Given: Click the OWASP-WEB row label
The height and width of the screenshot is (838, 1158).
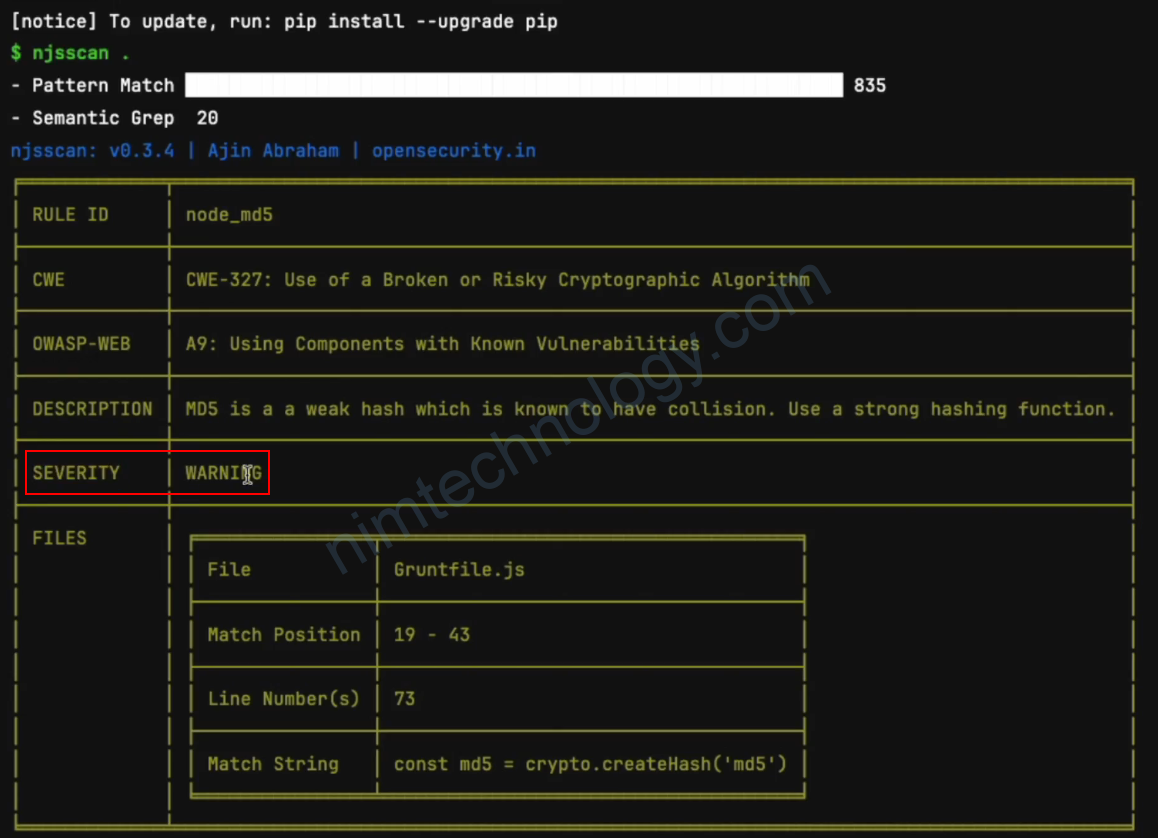Looking at the screenshot, I should point(81,344).
